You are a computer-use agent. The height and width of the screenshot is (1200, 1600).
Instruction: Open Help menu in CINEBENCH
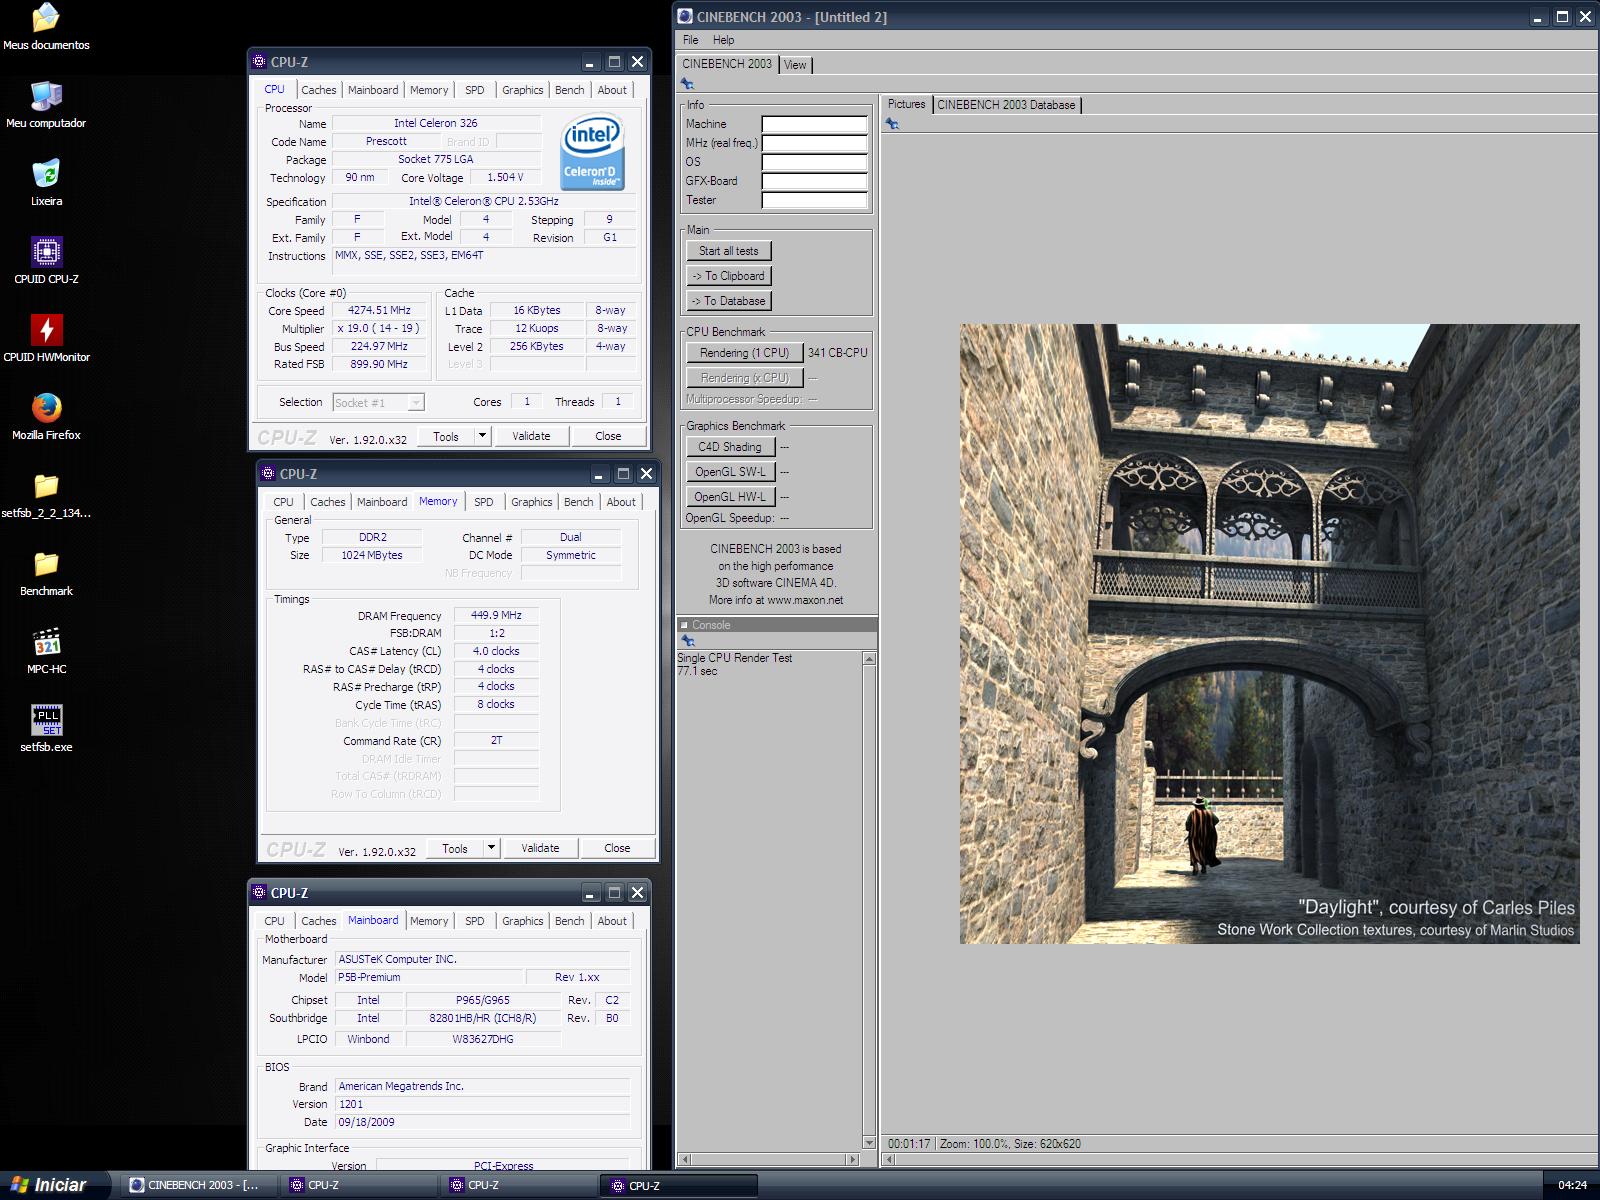[x=724, y=40]
